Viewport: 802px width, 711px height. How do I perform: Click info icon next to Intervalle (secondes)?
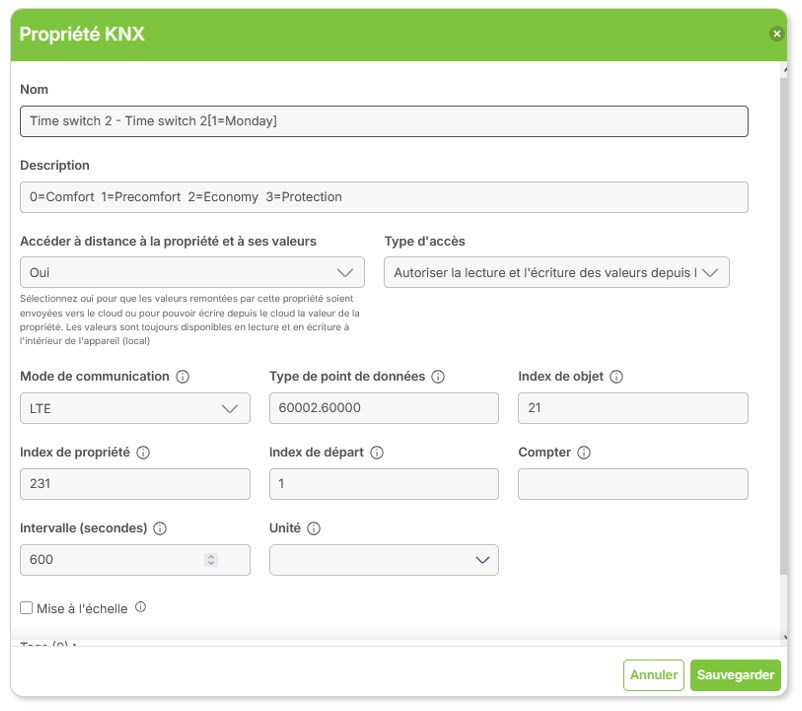160,528
